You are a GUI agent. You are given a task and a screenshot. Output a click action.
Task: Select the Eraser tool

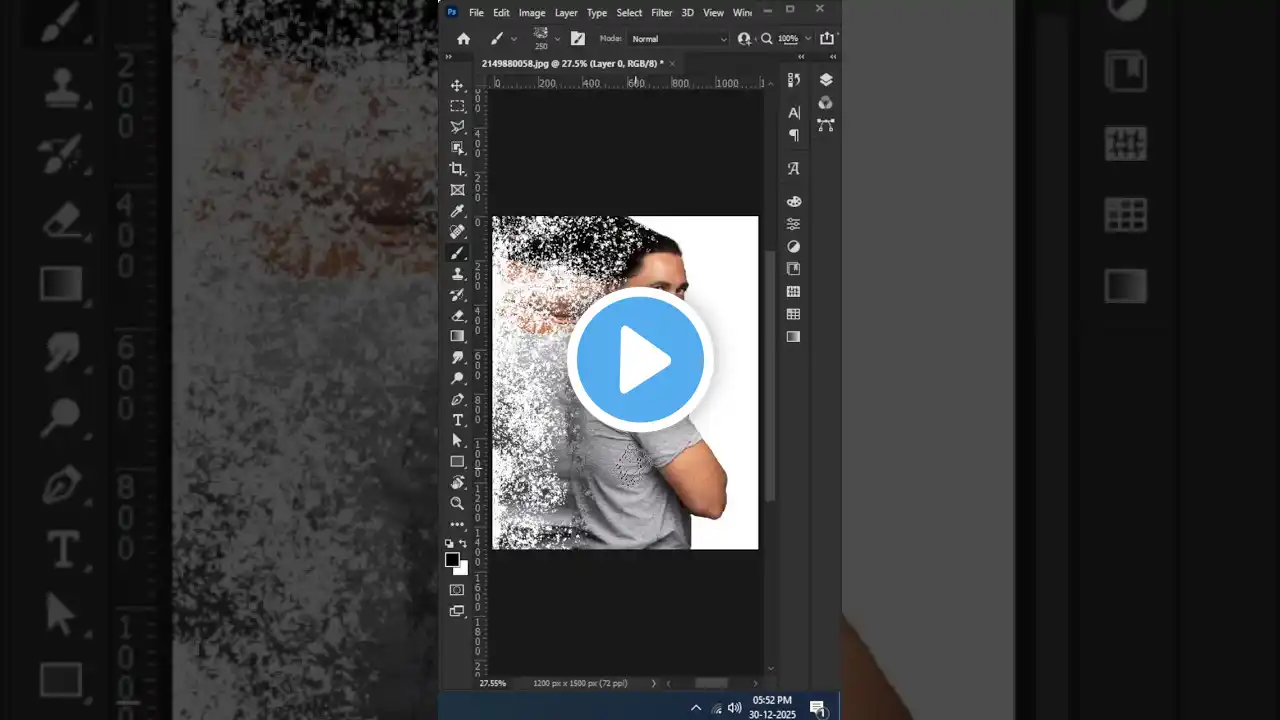pyautogui.click(x=457, y=316)
